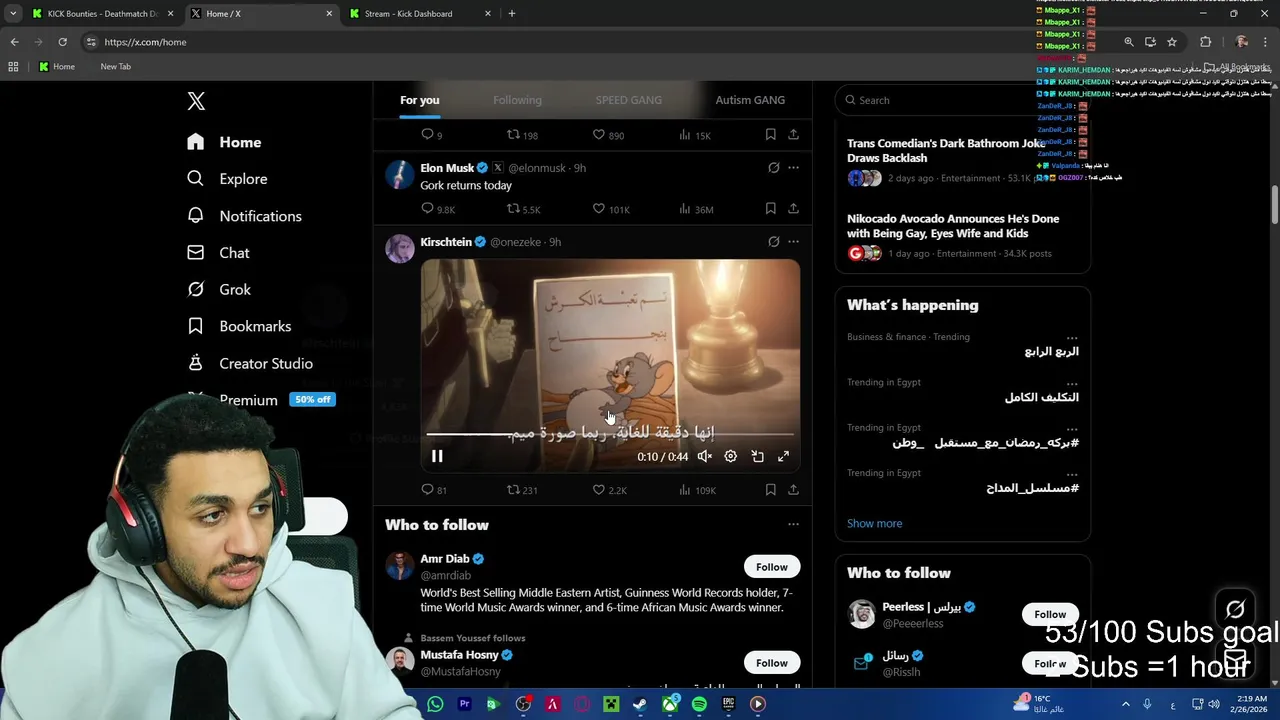1280x720 pixels.
Task: Follow Peerless in the right sidebar
Action: tap(1050, 614)
